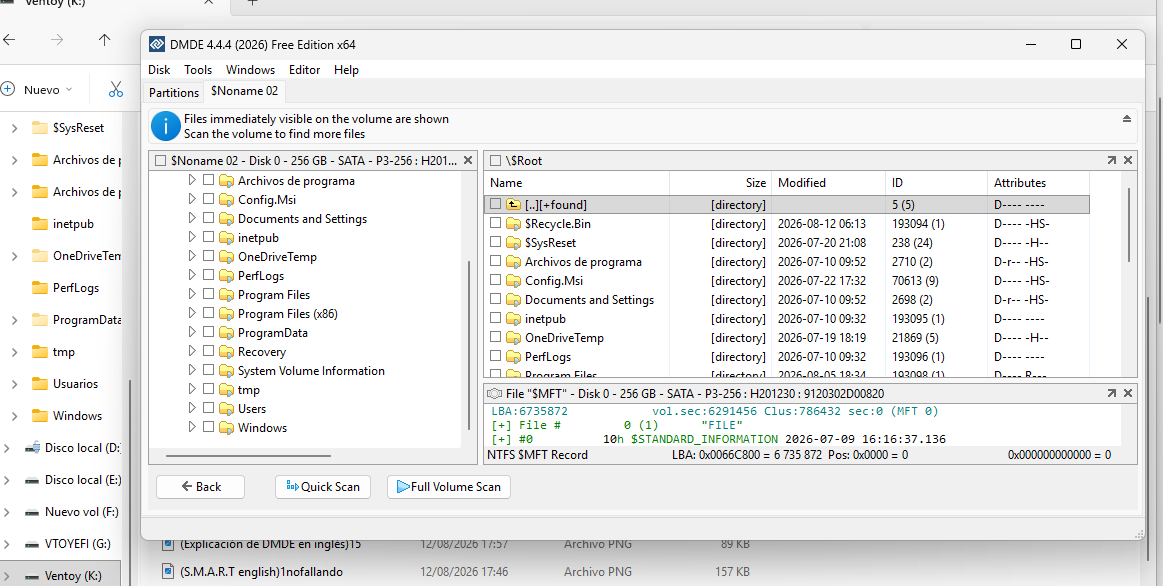Screen dimensions: 1163x586
Task: Check the OneDriveTemp row checkbox in list
Action: point(495,338)
